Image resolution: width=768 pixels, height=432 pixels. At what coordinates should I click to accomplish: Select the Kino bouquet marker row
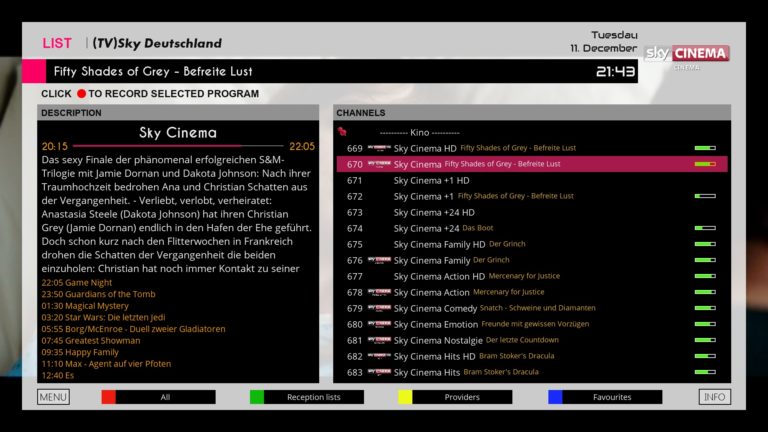(532, 132)
